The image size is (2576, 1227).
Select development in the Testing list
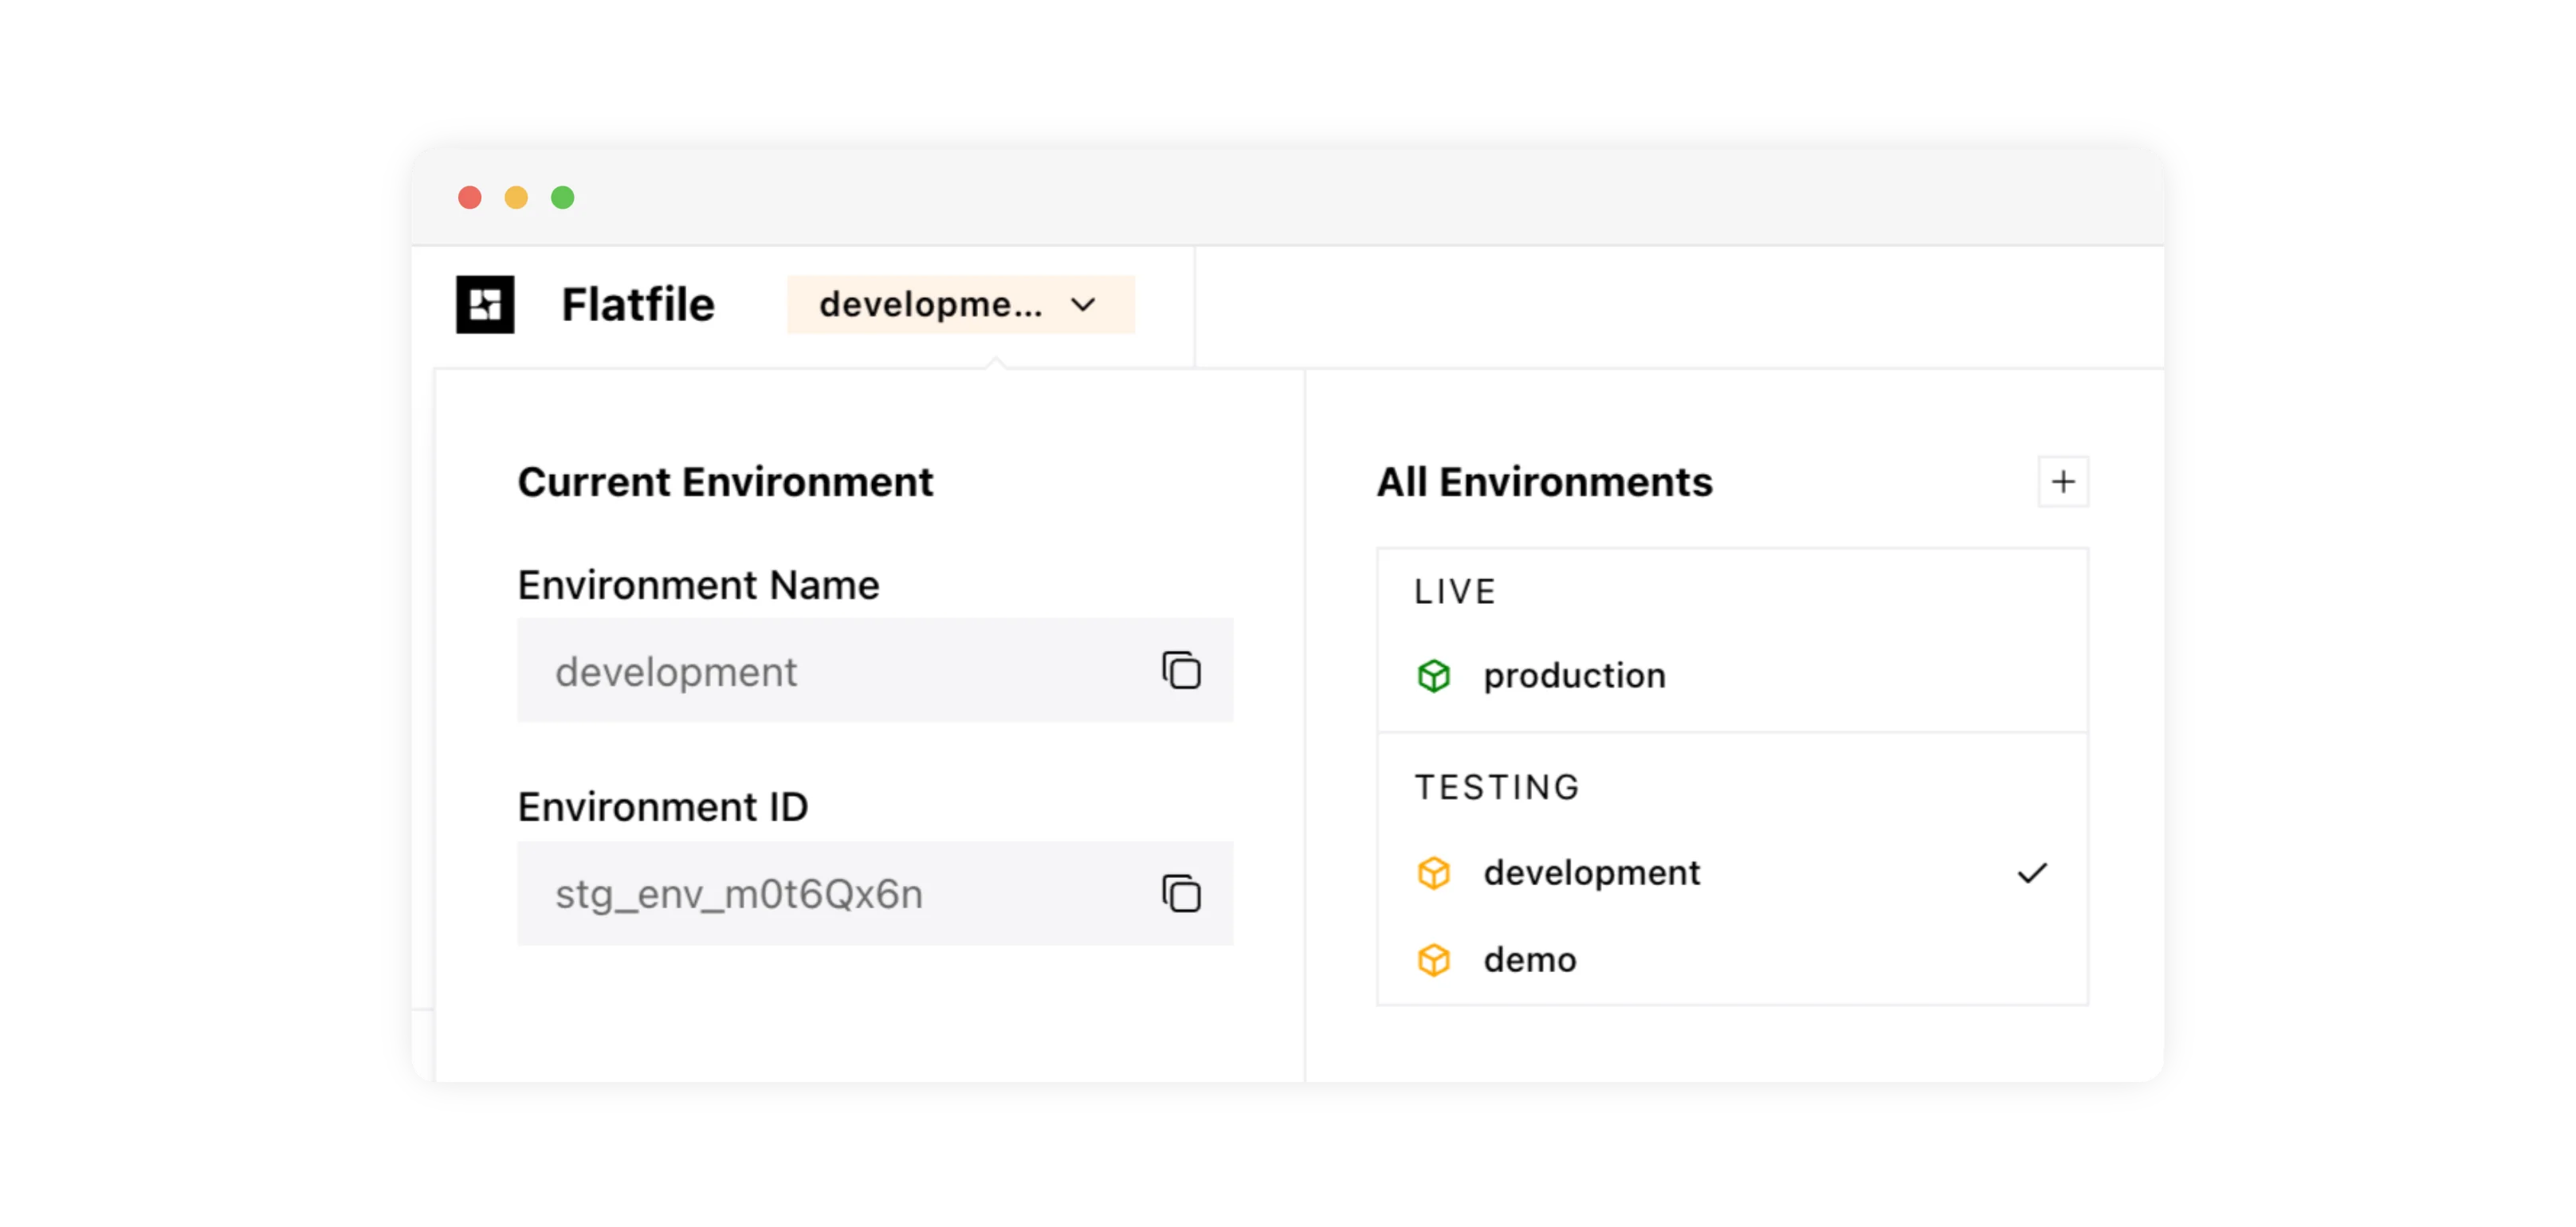coord(1591,873)
